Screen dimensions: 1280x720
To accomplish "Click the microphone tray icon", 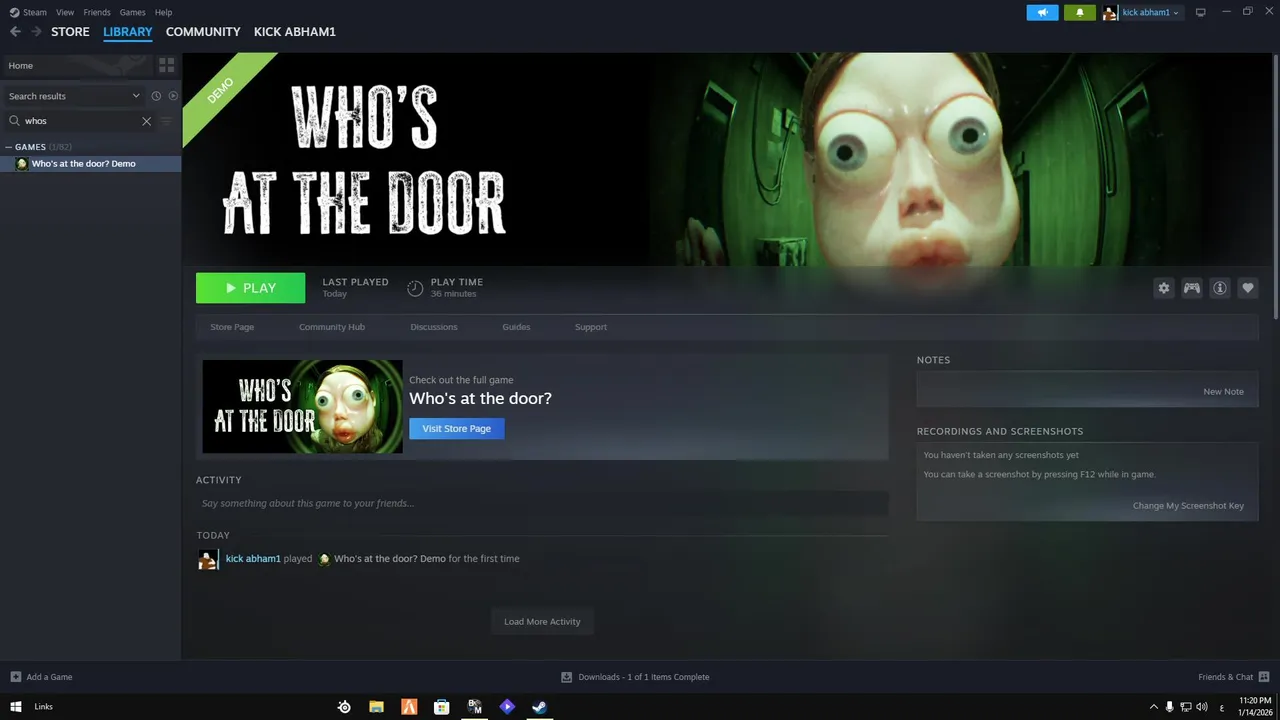I will (1169, 706).
